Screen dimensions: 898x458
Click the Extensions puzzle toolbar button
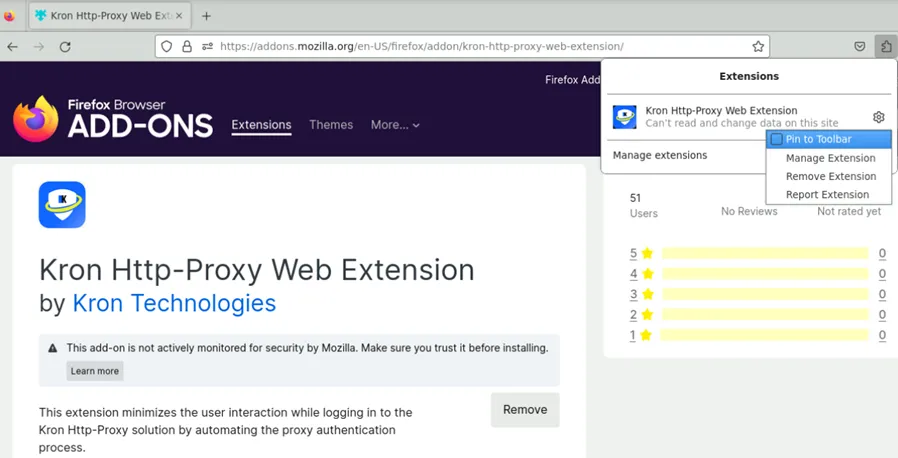coord(886,46)
